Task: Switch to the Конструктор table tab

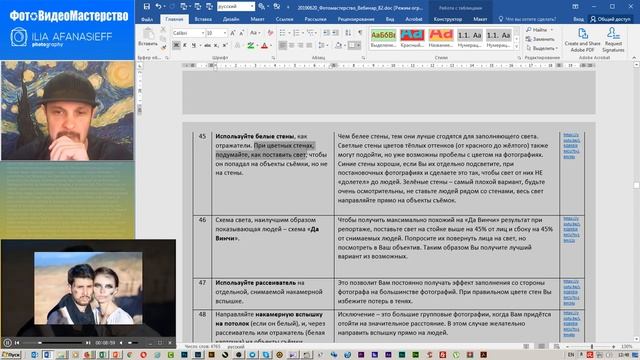Action: click(x=448, y=19)
